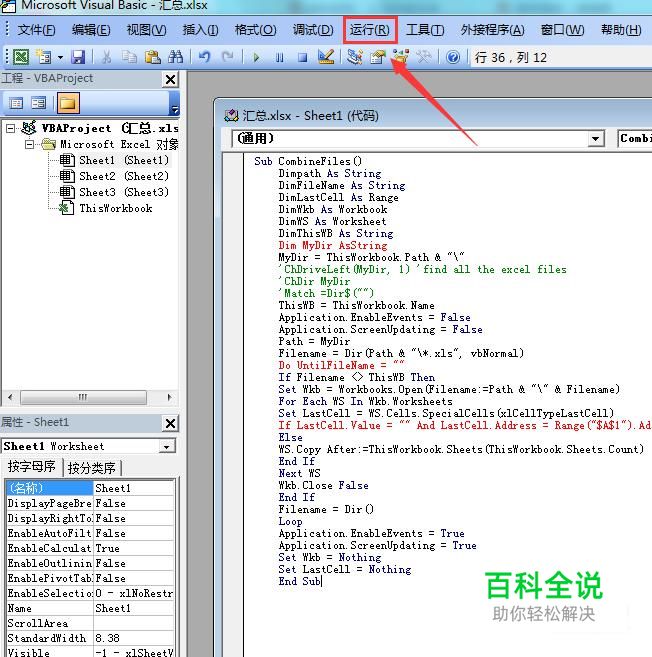Viewport: 652px width, 657px height.
Task: Click the project panel scroll right arrow
Action: pyautogui.click(x=169, y=397)
